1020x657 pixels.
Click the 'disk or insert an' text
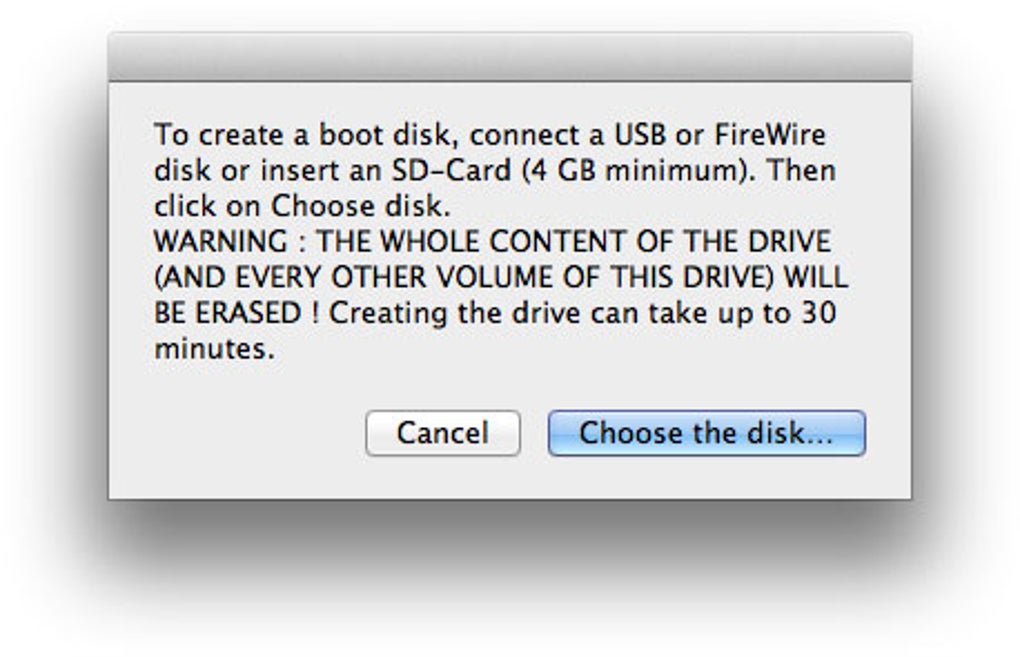coord(259,171)
